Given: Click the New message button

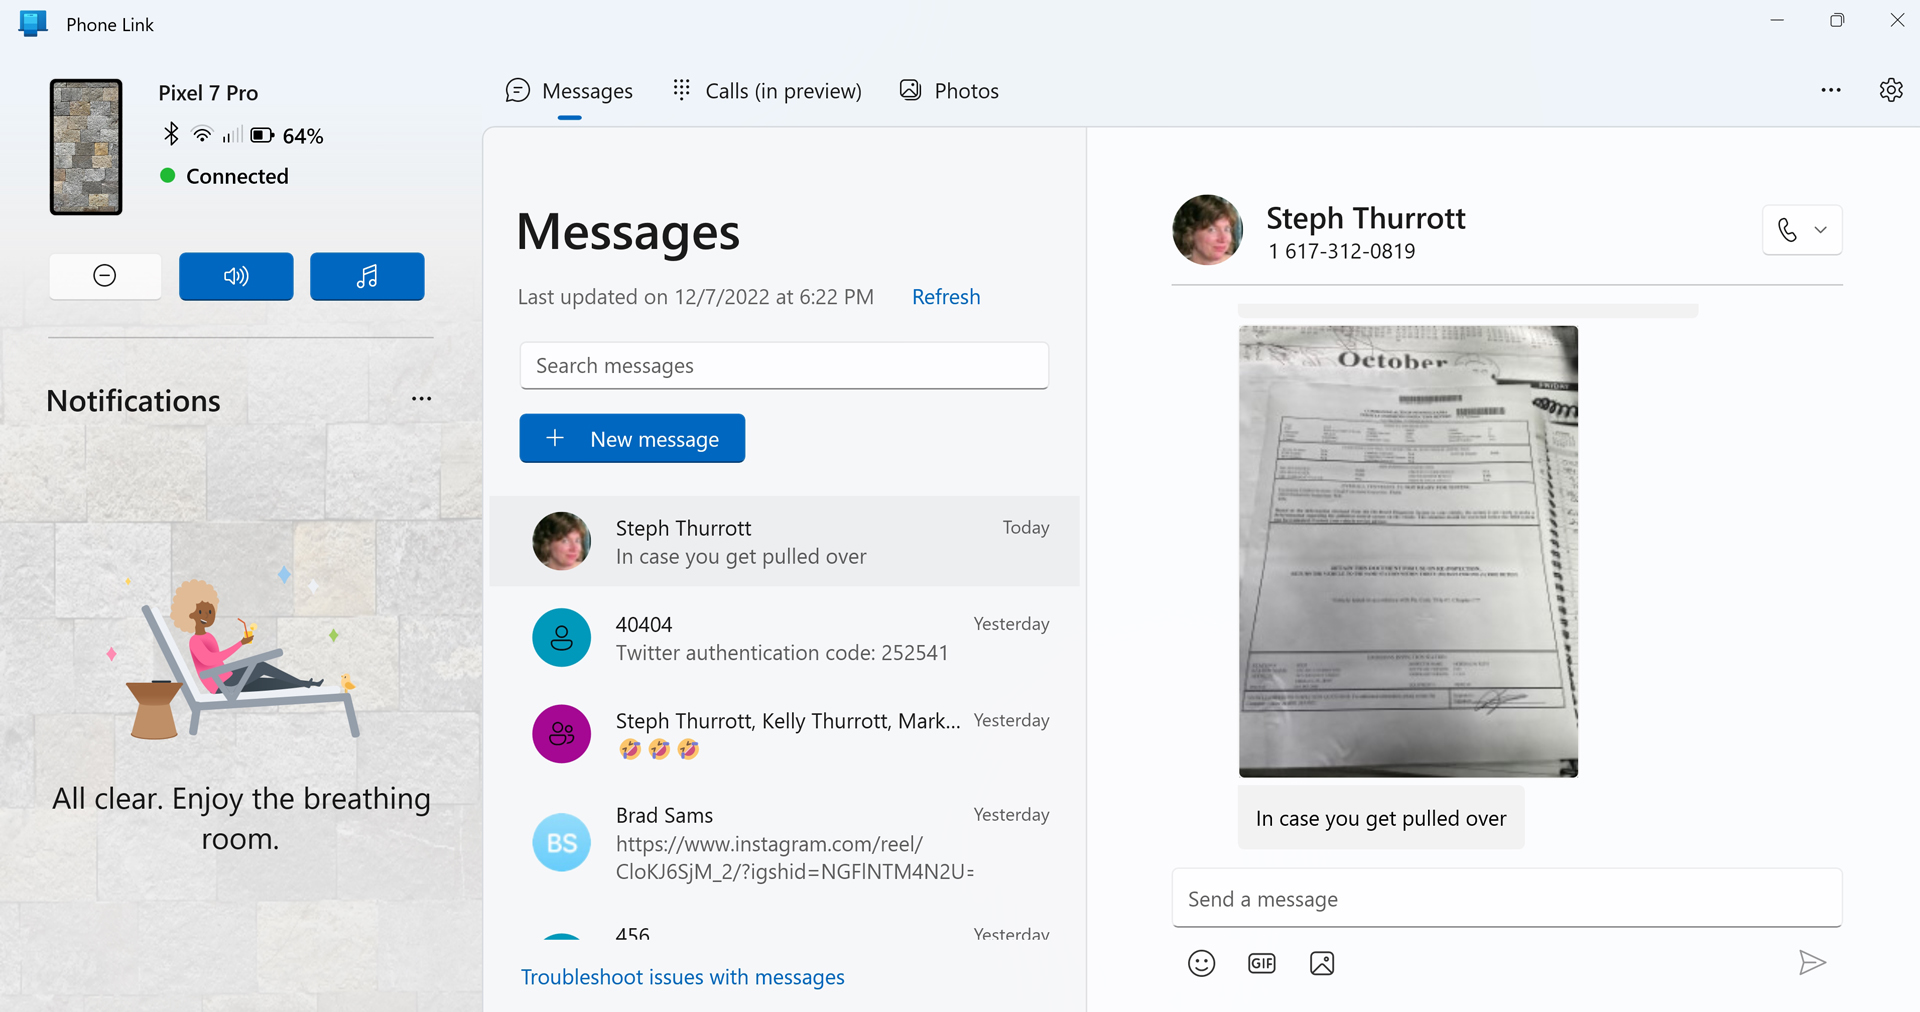Looking at the screenshot, I should pyautogui.click(x=632, y=439).
